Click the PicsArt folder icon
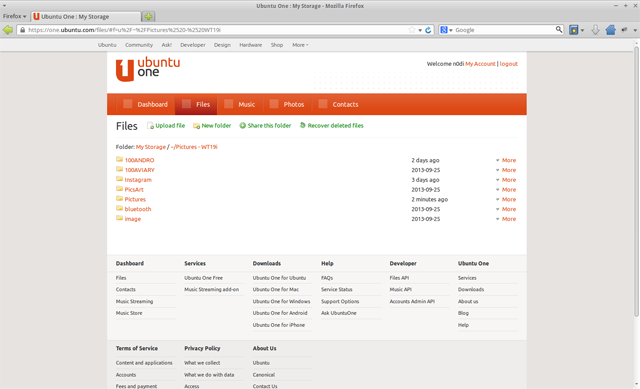The image size is (640, 389). tap(119, 189)
